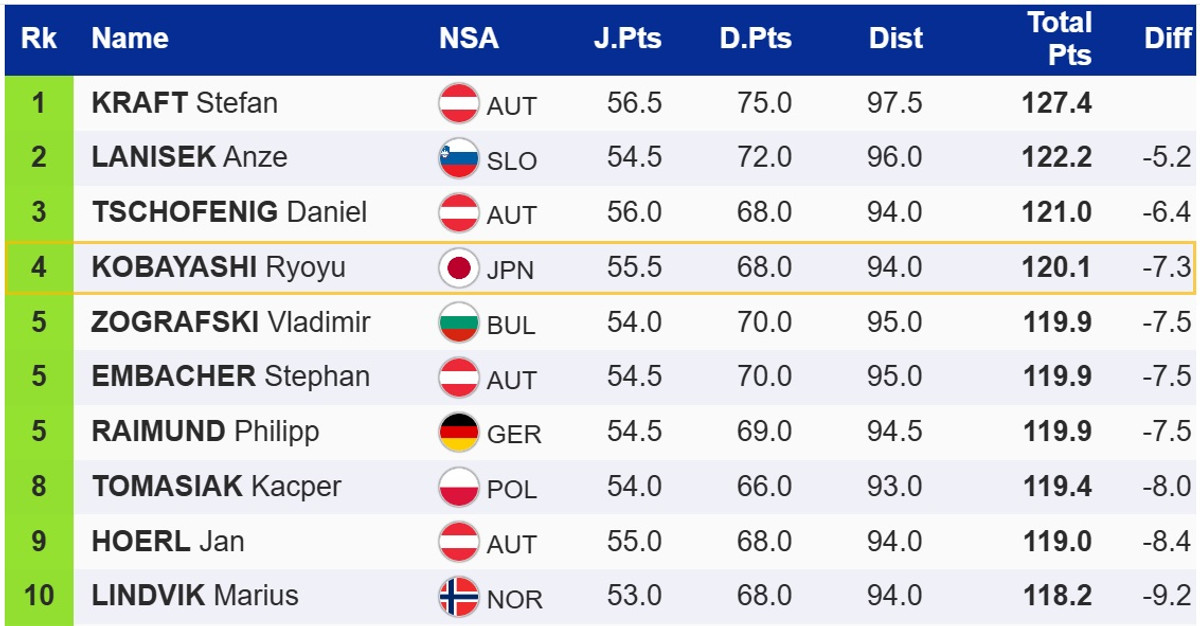Click the Name column header
1200x626 pixels.
pyautogui.click(x=130, y=39)
